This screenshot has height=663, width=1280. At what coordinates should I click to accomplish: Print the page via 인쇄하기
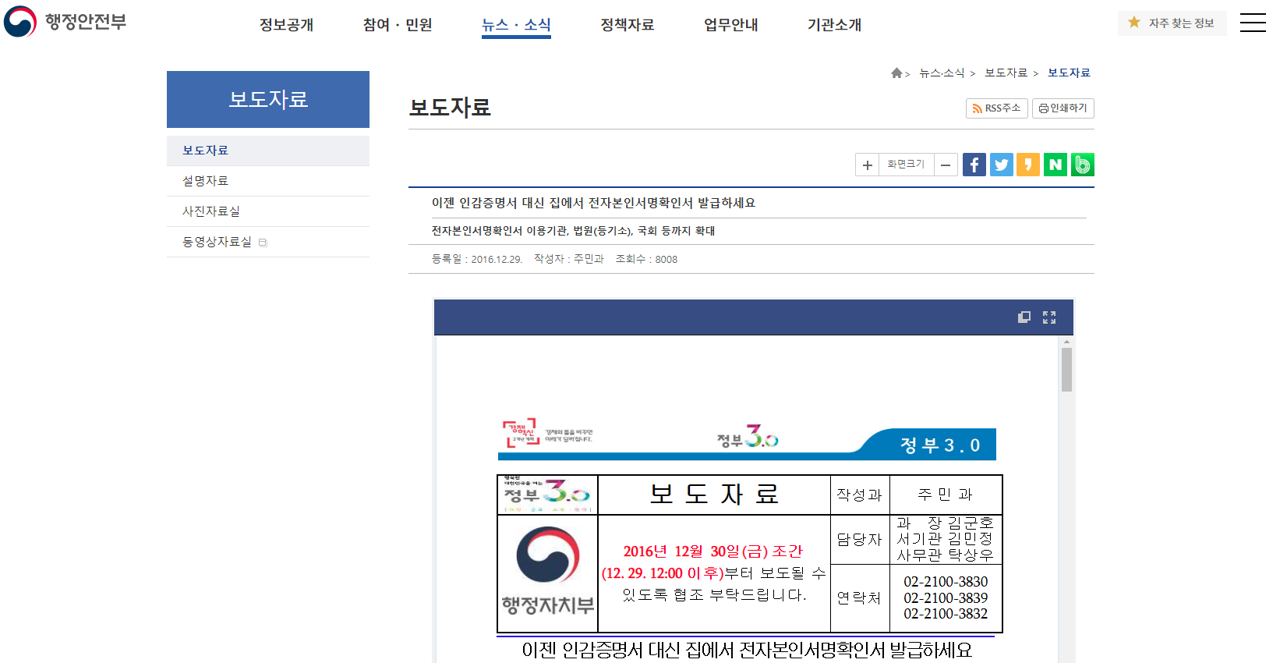tap(1062, 108)
